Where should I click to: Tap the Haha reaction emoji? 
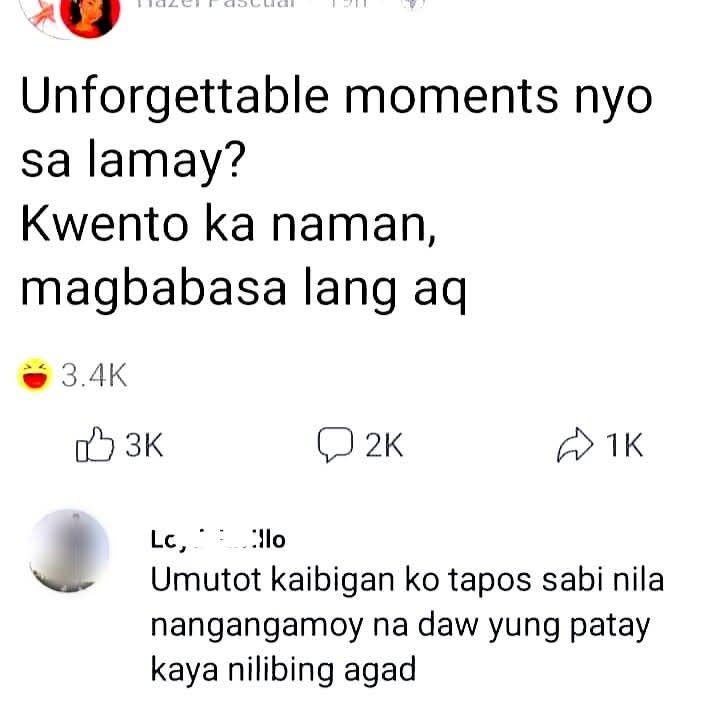click(34, 375)
